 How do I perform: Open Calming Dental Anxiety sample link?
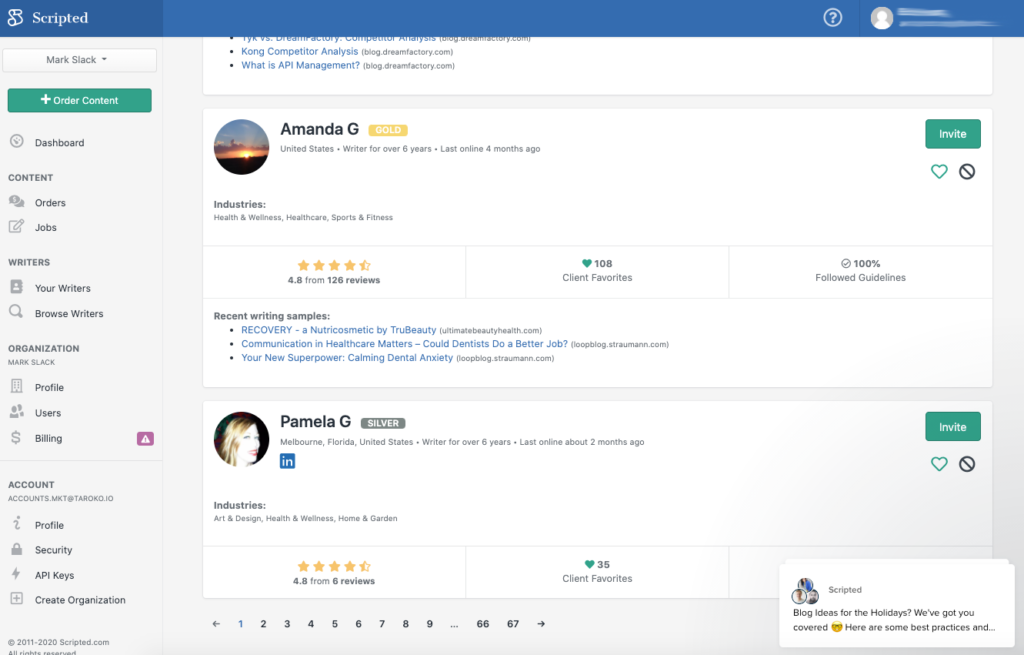pyautogui.click(x=347, y=357)
